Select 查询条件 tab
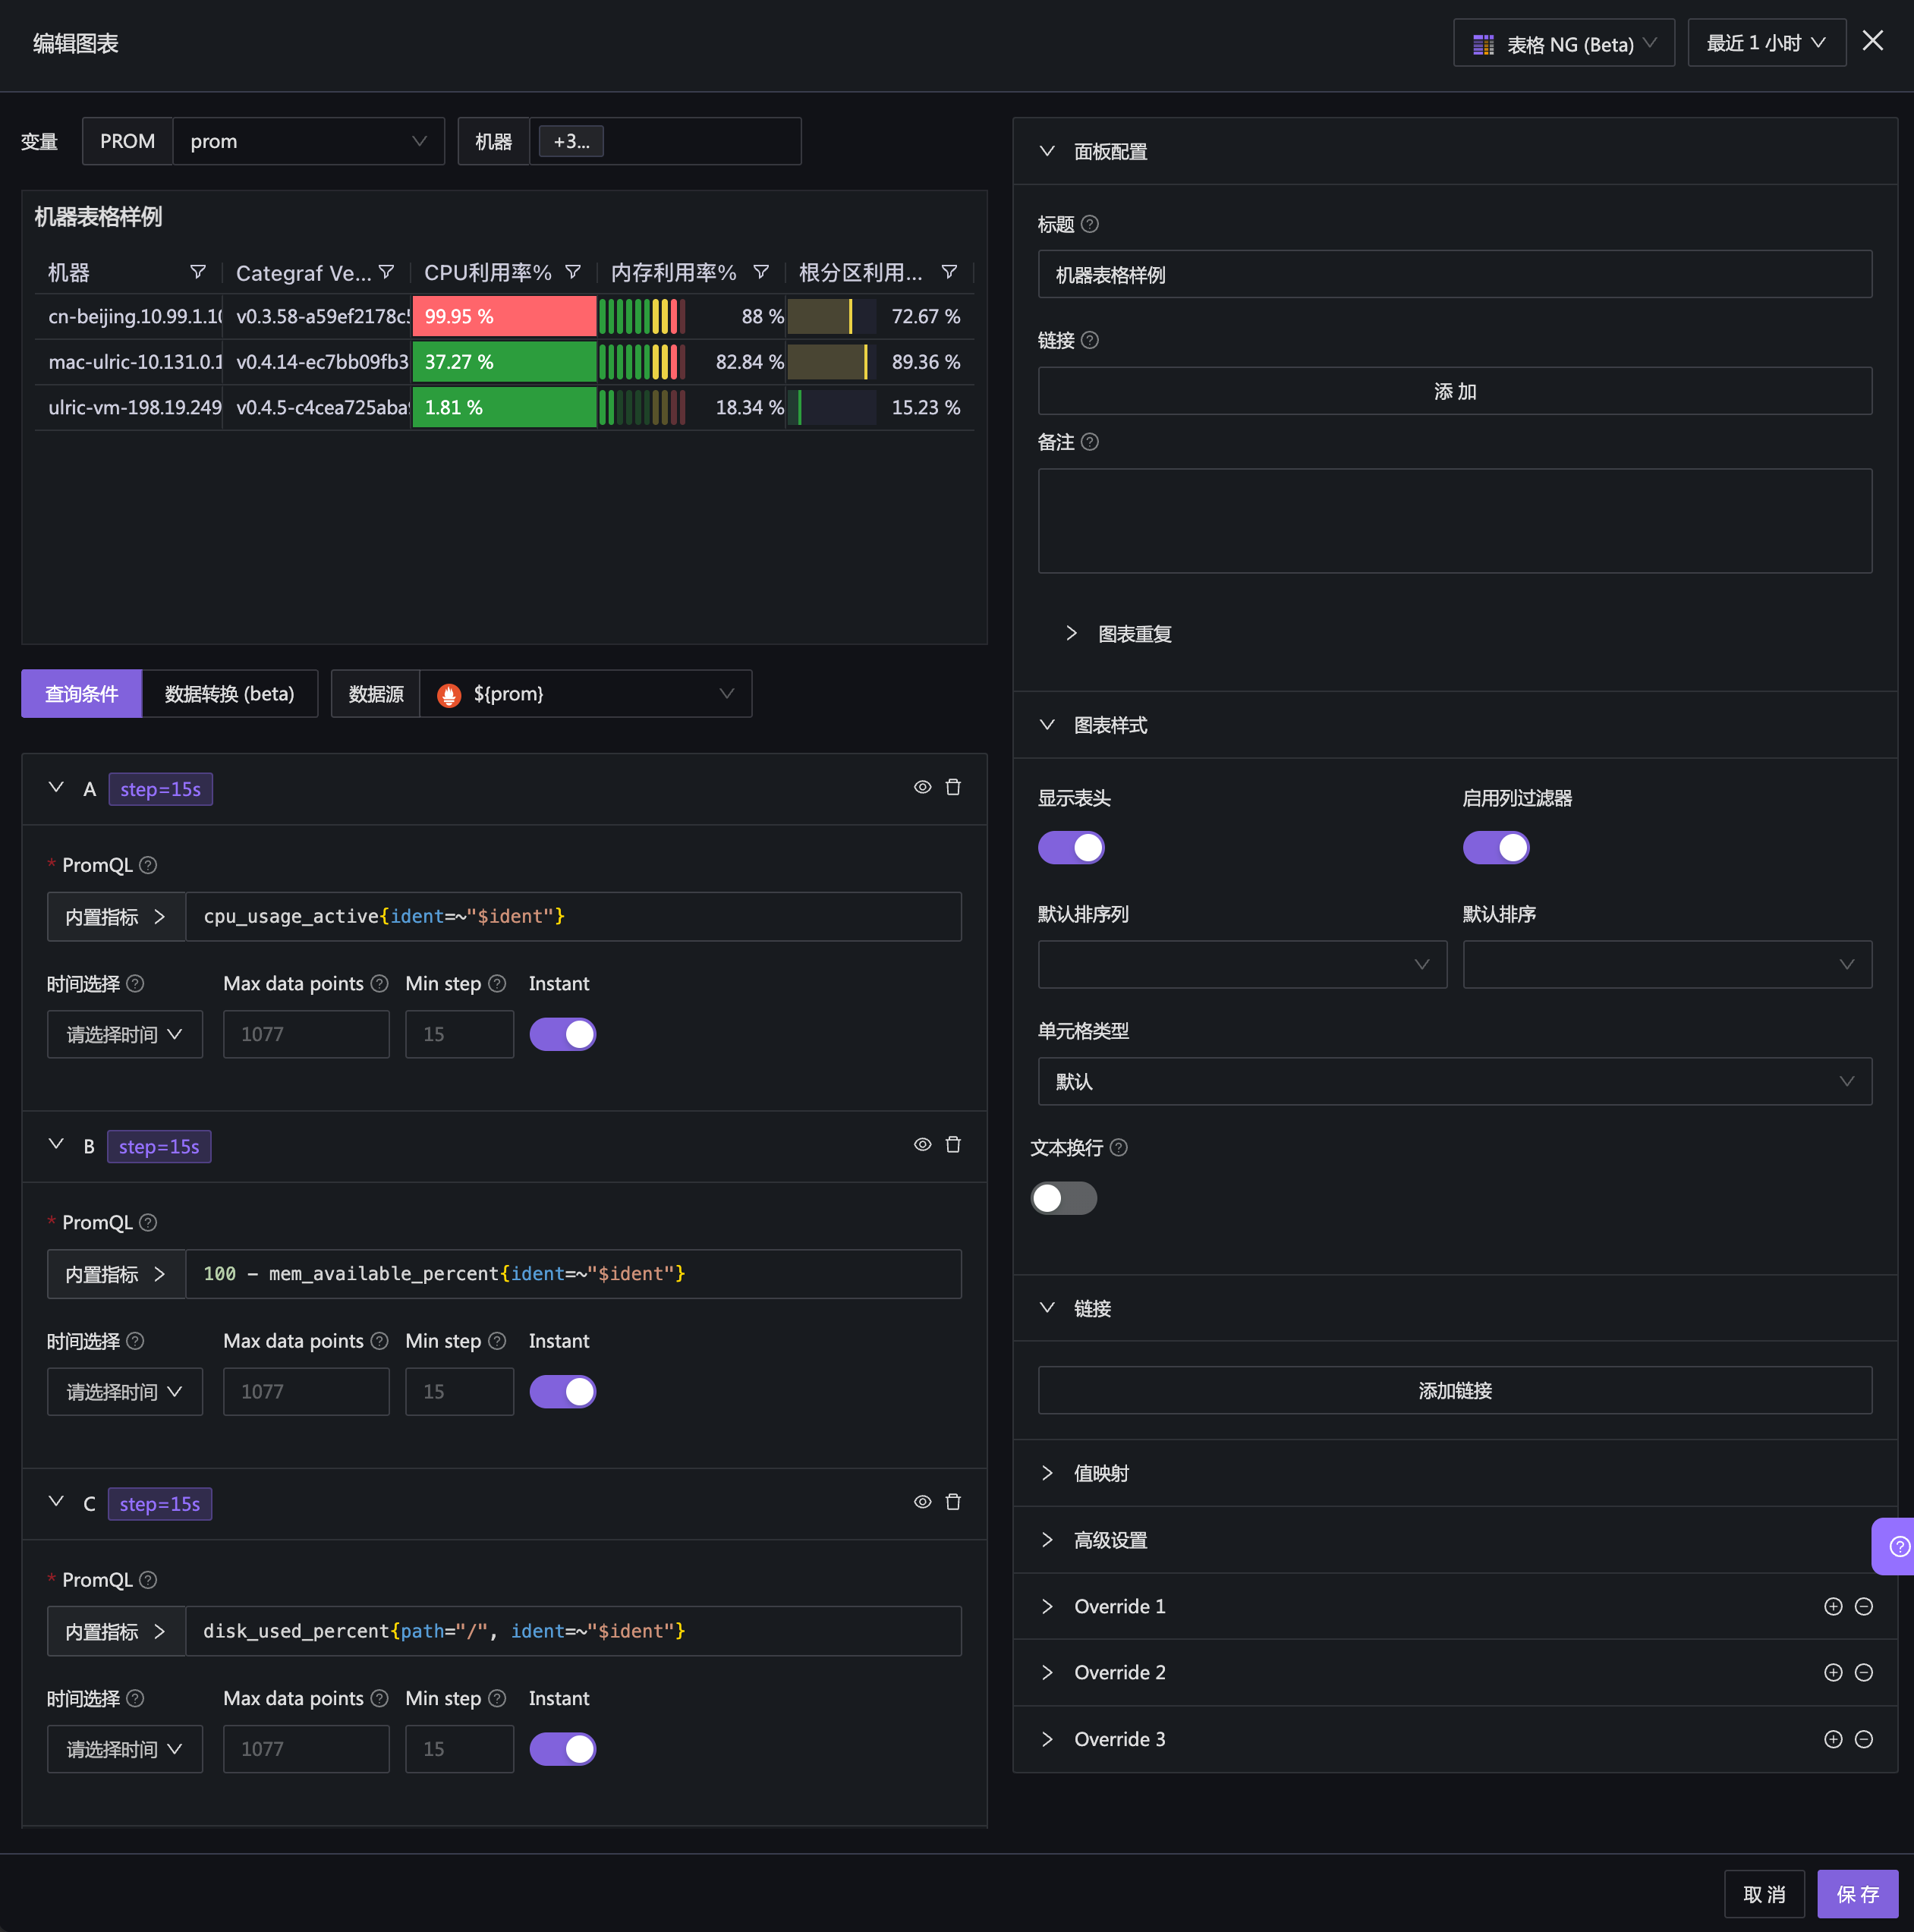The height and width of the screenshot is (1932, 1914). click(82, 694)
